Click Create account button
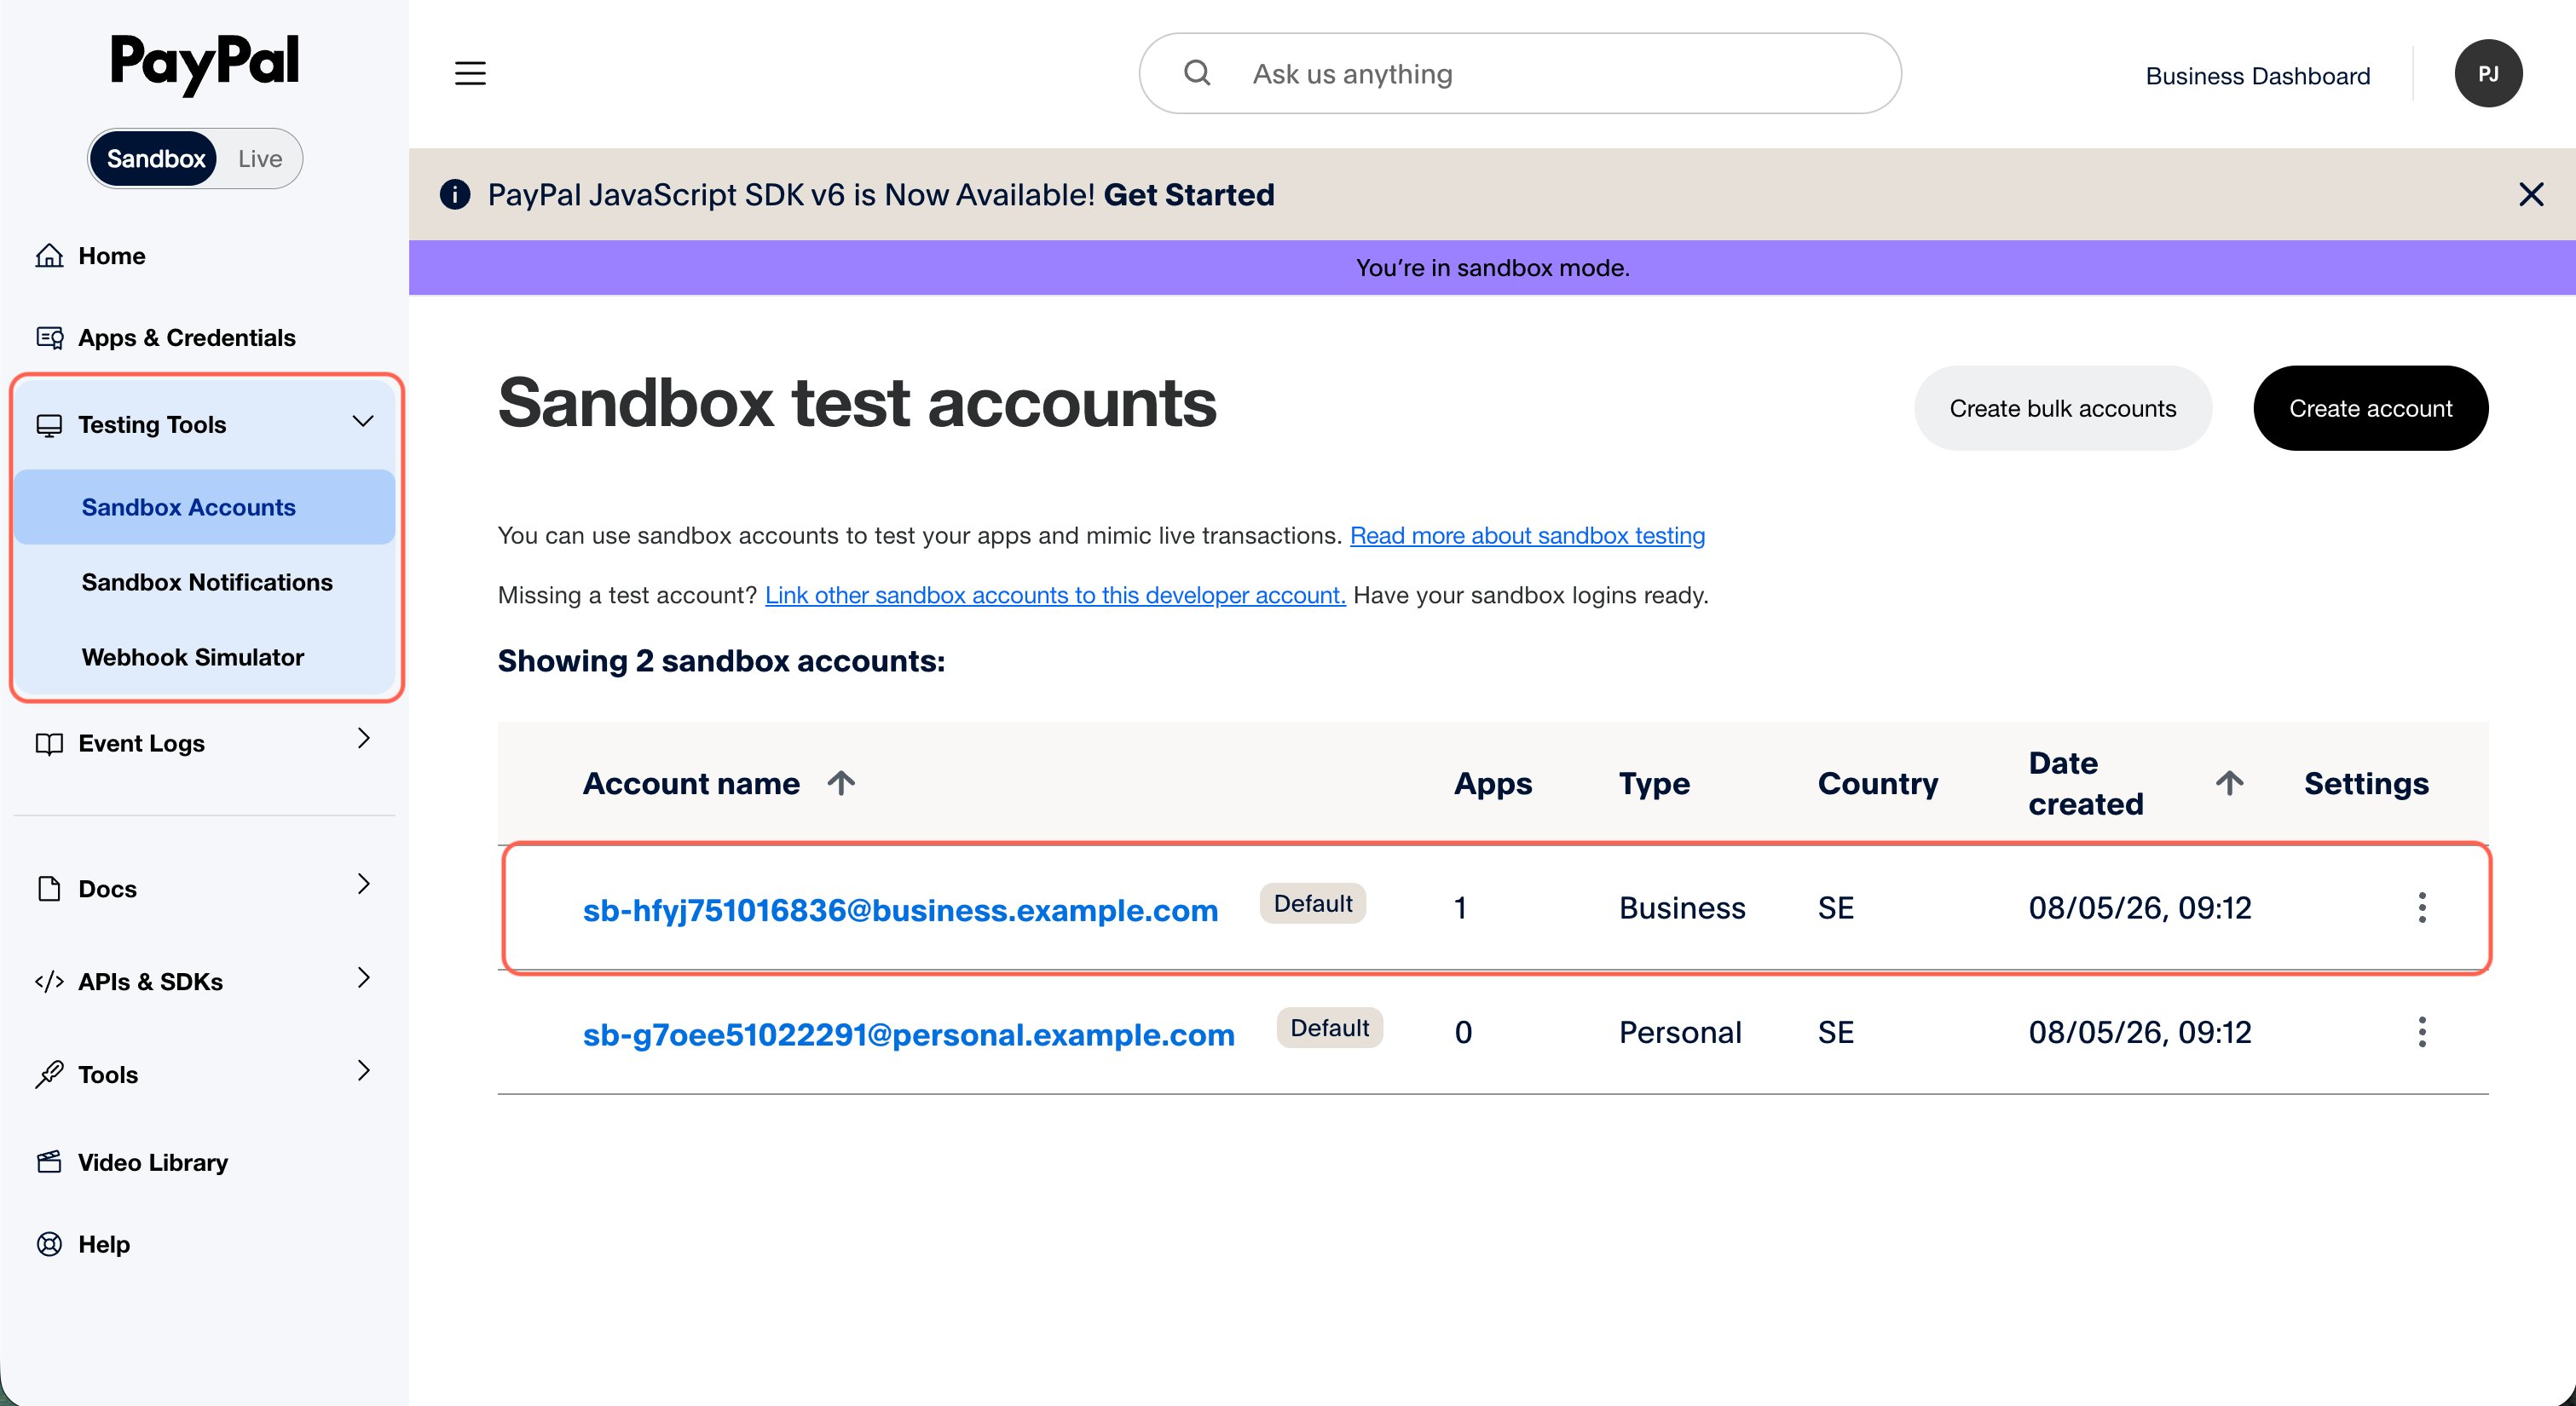2576x1406 pixels. click(x=2370, y=408)
